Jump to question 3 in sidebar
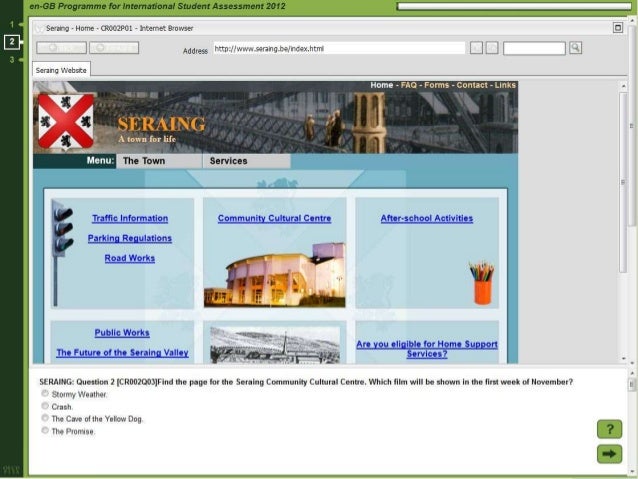Screen dimensions: 638x479 click(x=12, y=59)
